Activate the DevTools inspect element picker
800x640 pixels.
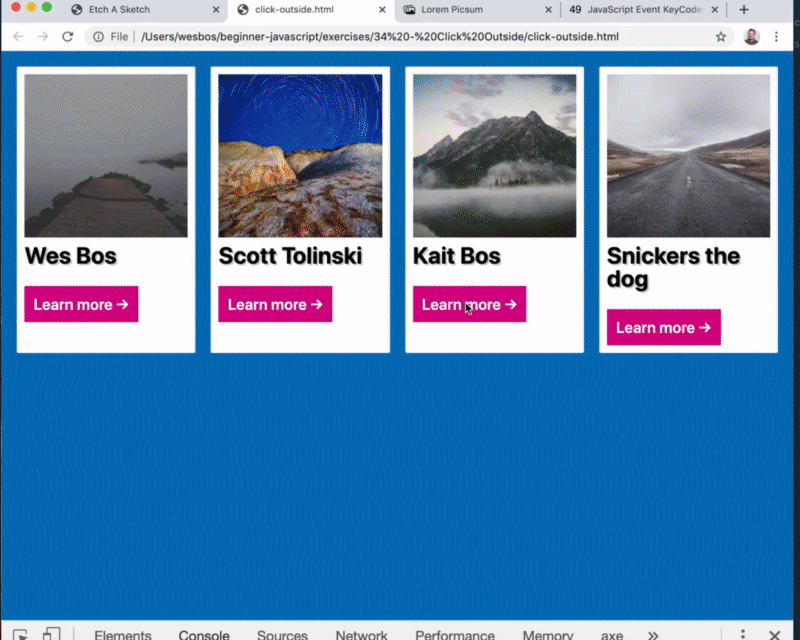[x=21, y=634]
